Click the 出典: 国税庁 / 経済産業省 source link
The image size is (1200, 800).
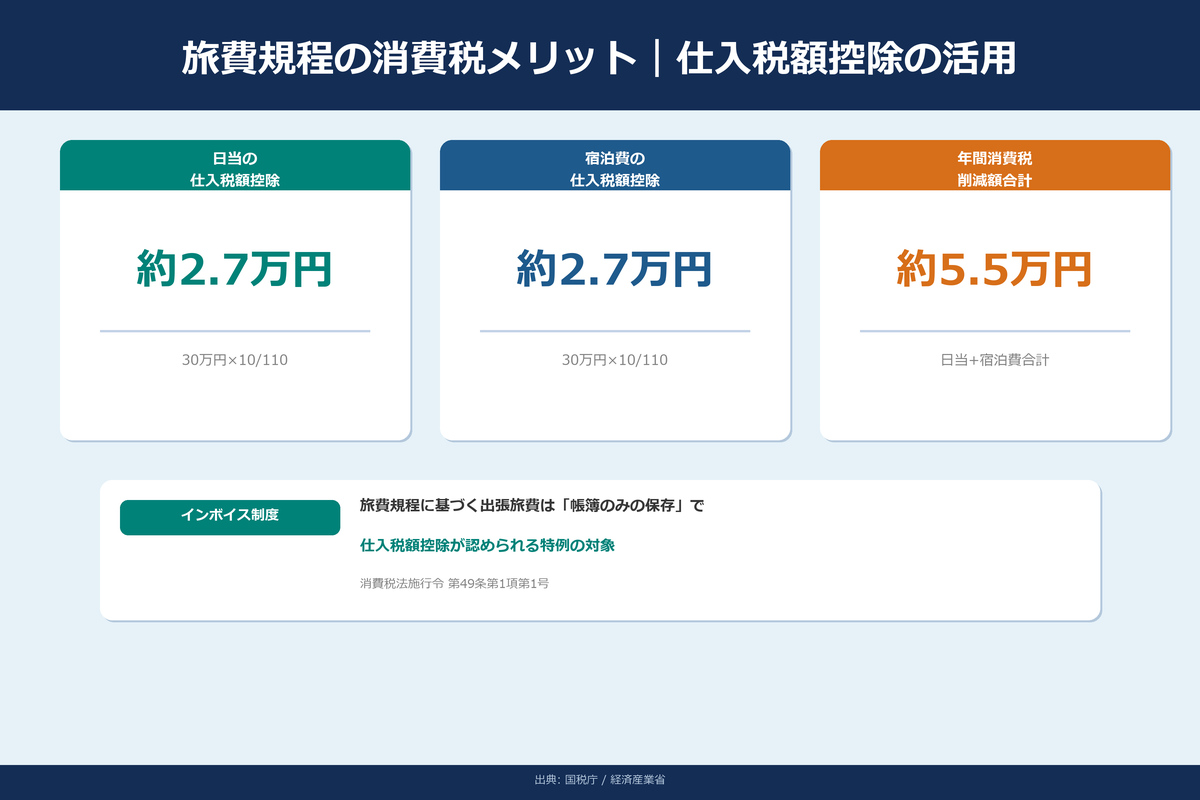pos(600,781)
